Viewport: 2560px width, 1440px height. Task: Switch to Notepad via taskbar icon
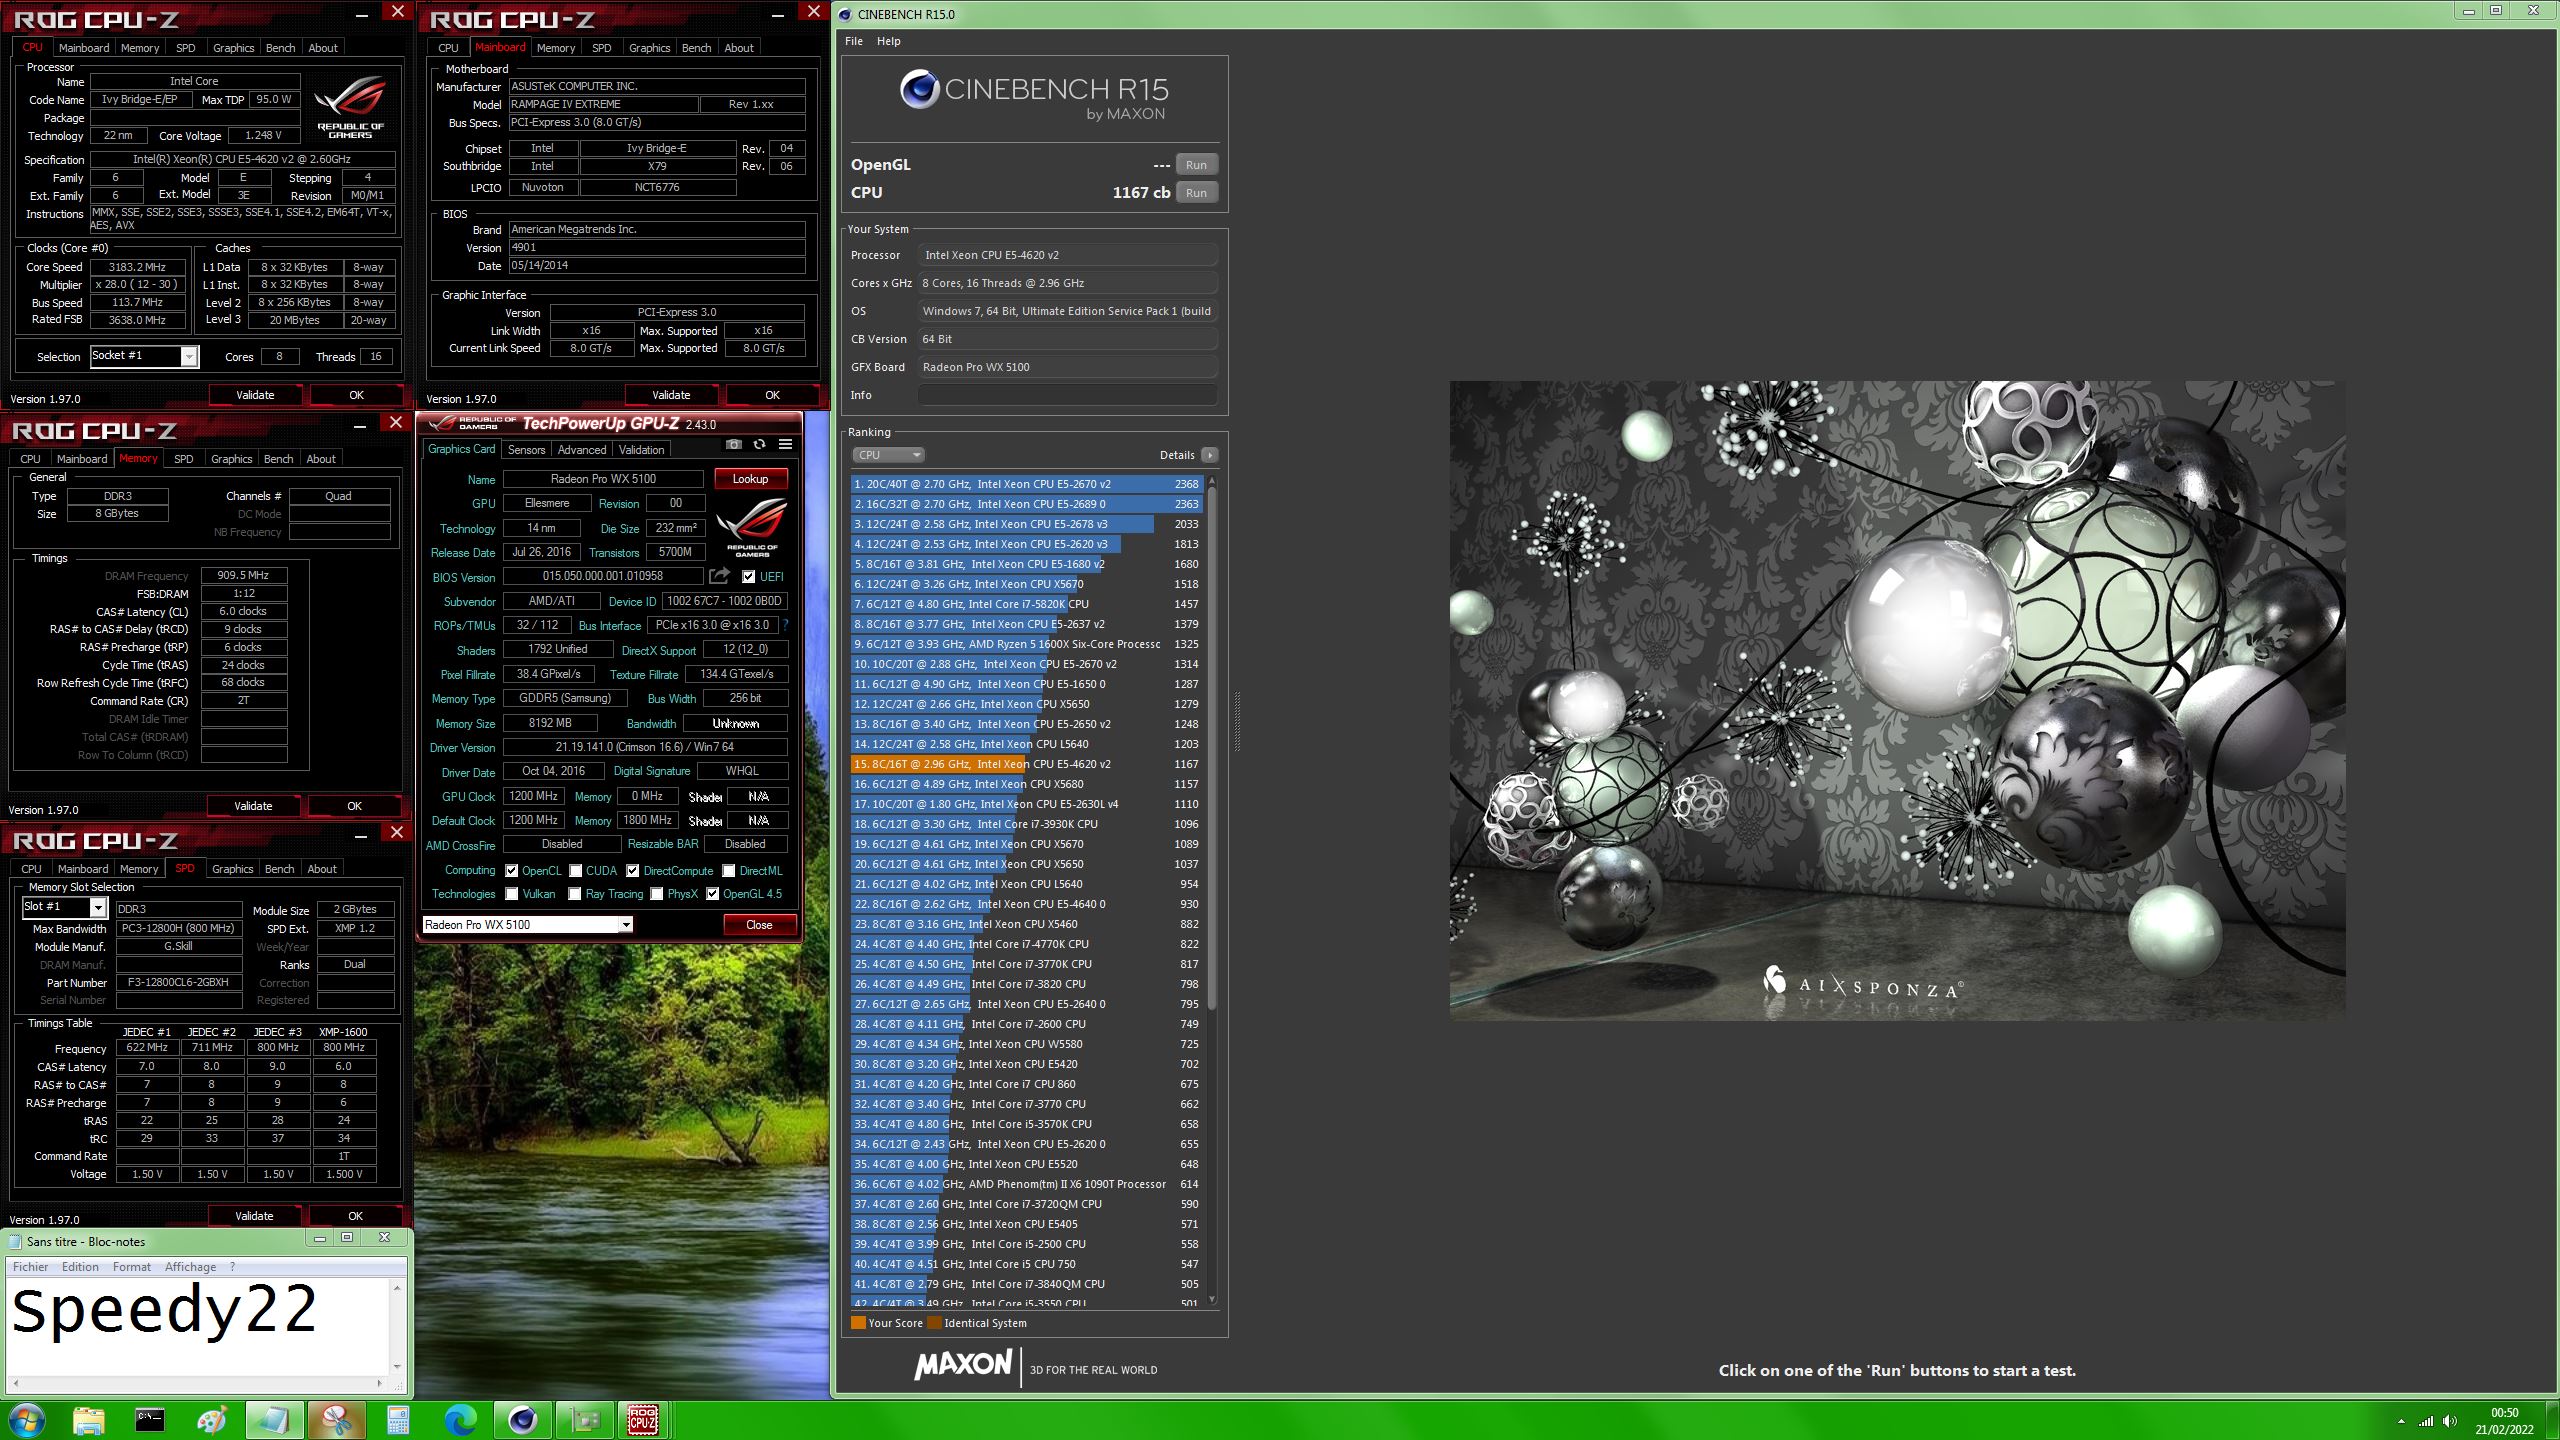(x=274, y=1420)
